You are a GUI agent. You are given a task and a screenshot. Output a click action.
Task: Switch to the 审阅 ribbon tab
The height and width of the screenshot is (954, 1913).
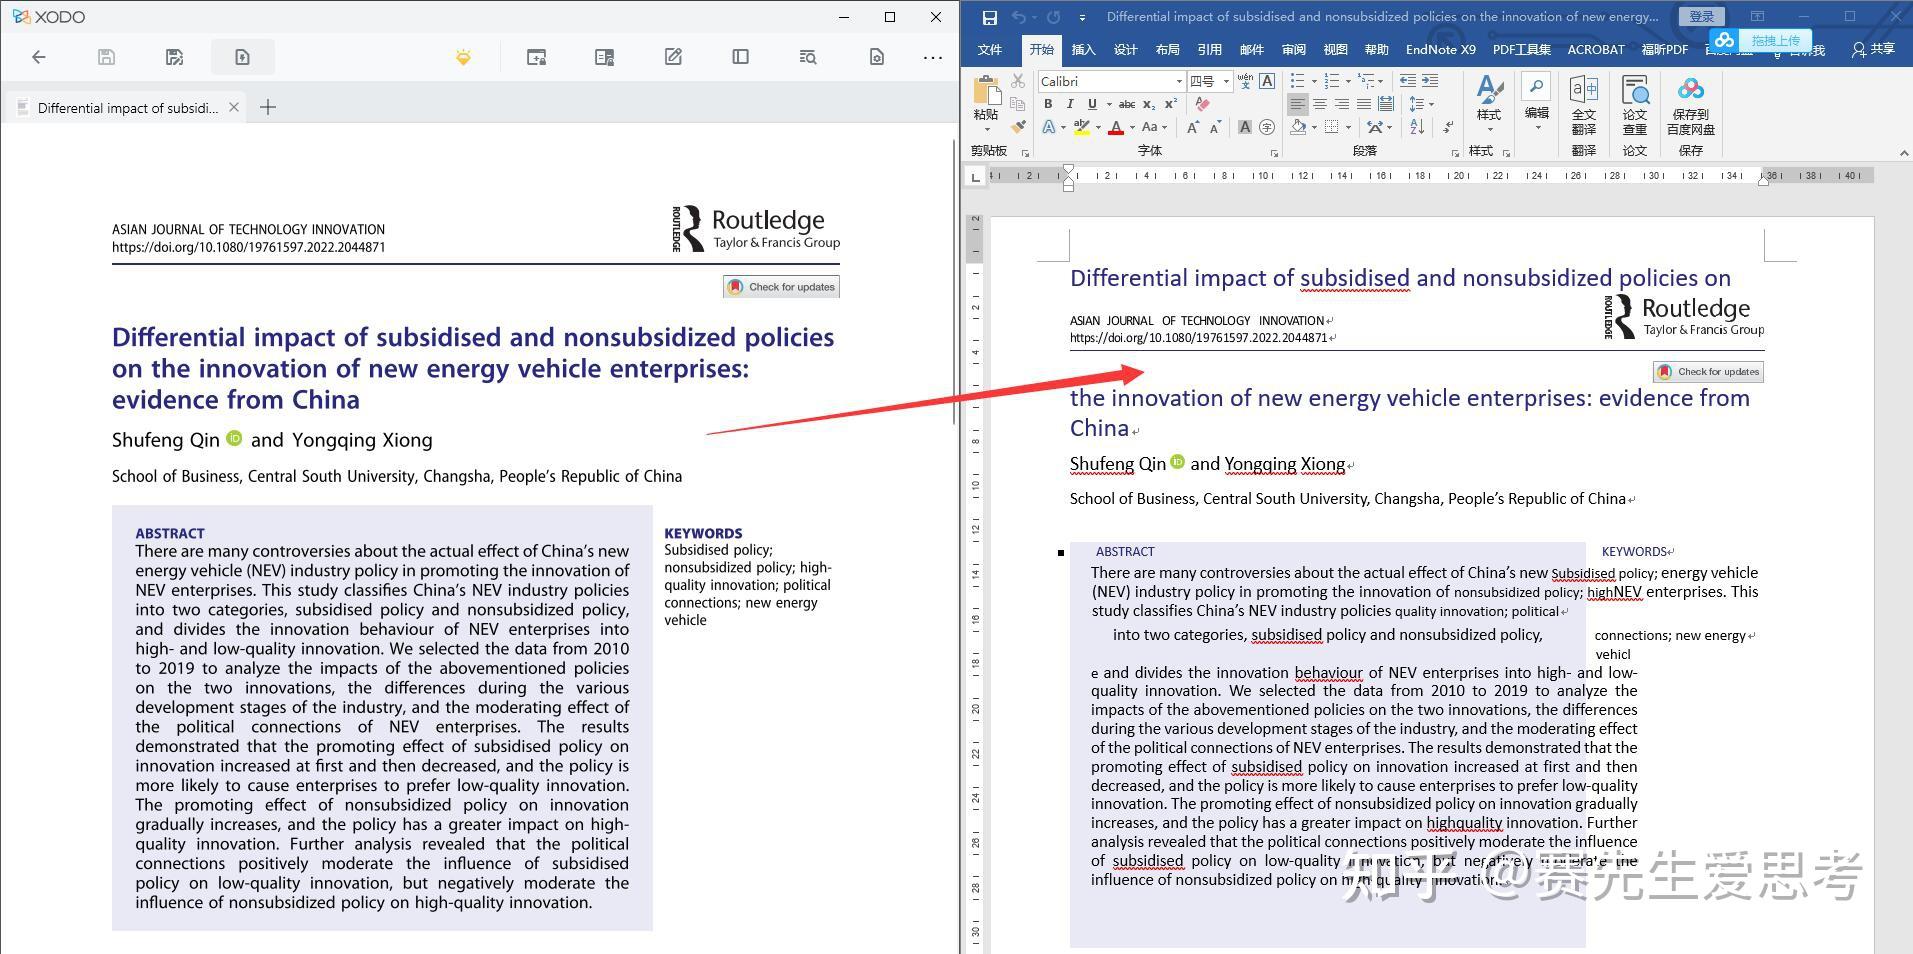(1293, 49)
